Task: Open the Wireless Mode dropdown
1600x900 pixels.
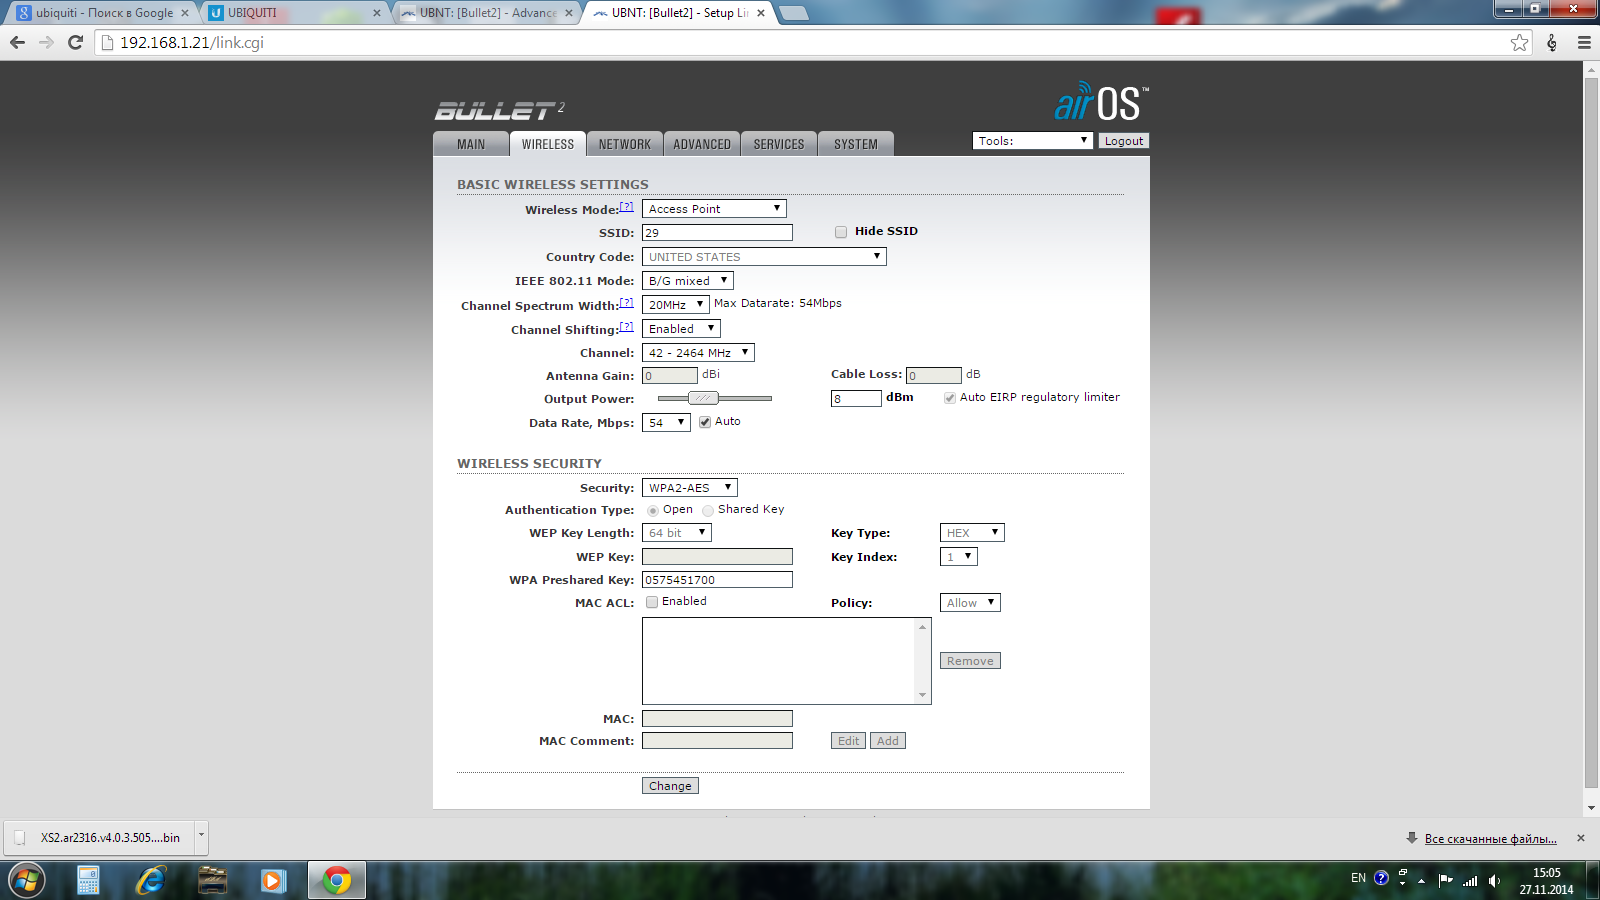Action: coord(714,209)
